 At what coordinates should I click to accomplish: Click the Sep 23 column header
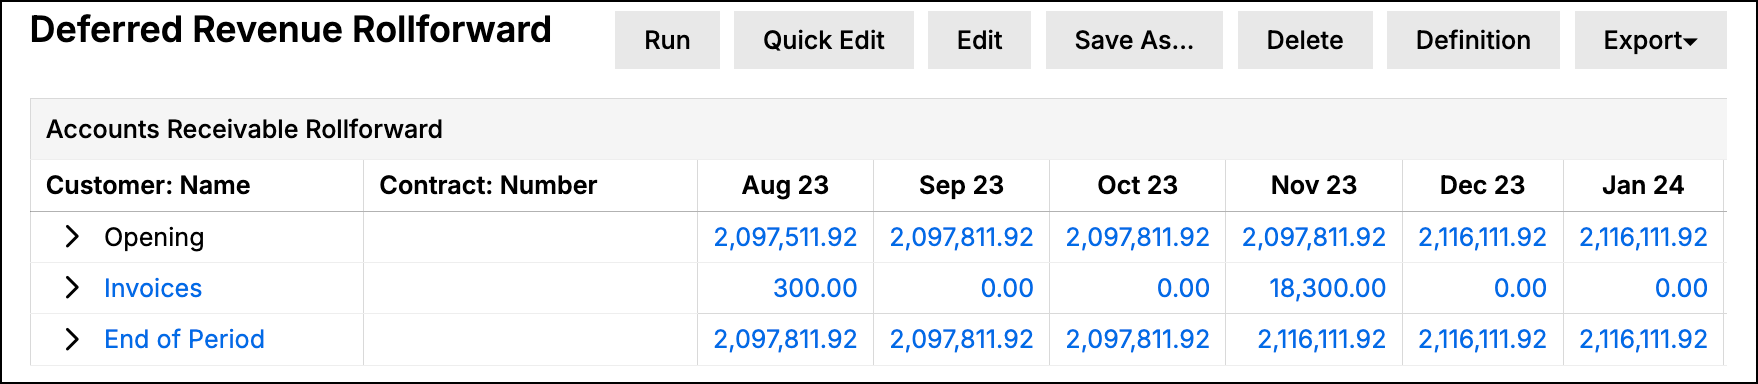[961, 185]
